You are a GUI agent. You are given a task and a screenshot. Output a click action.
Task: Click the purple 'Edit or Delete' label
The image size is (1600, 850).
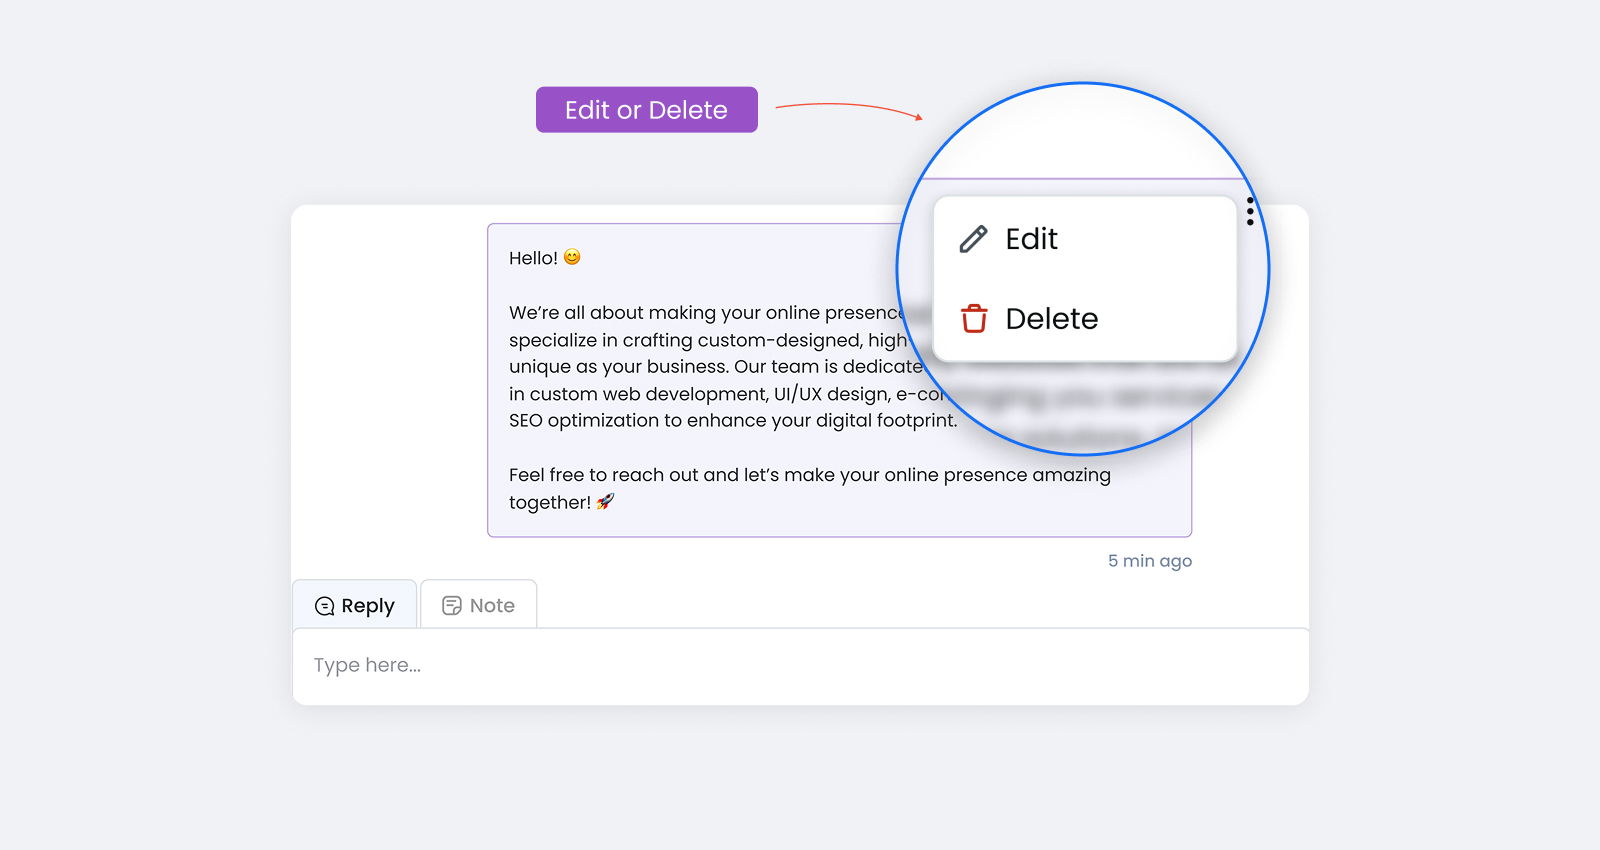(x=646, y=110)
